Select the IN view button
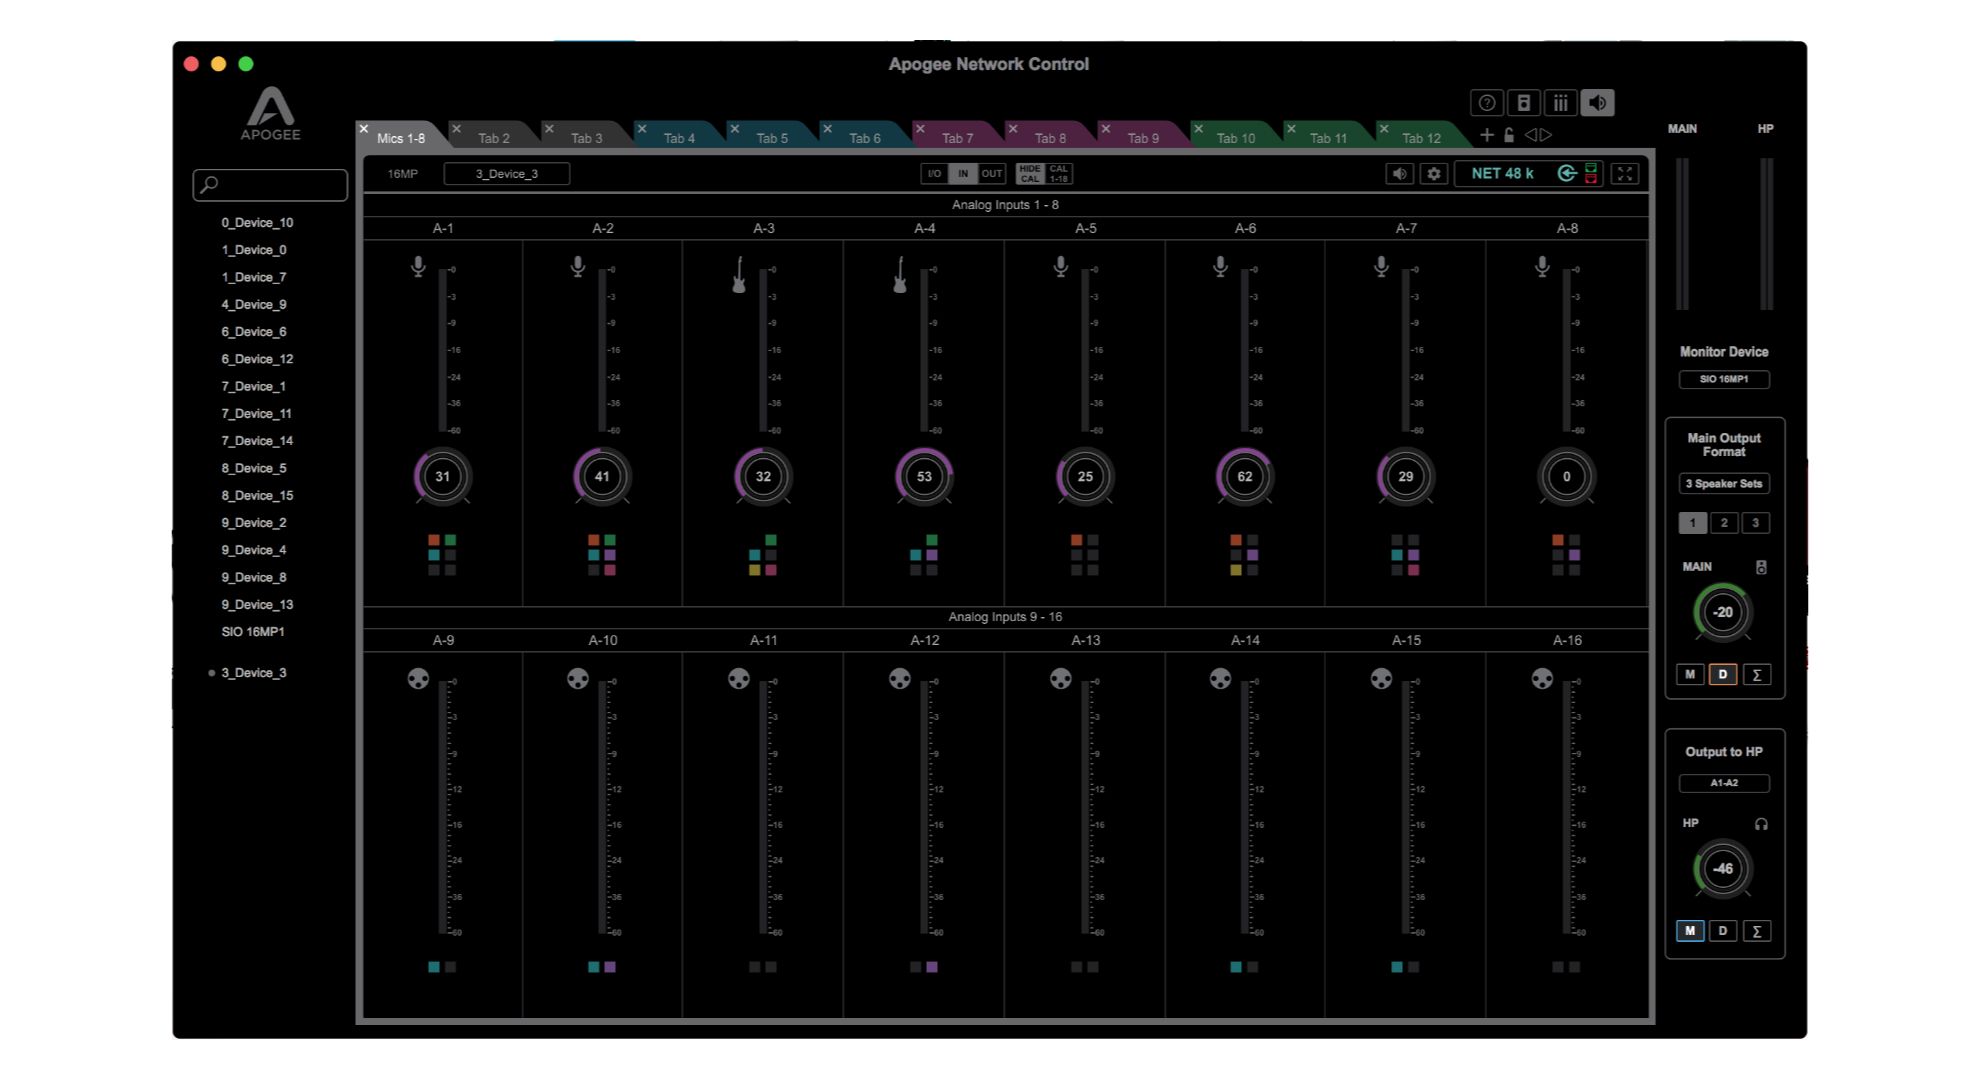The height and width of the screenshot is (1080, 1980). pos(963,174)
